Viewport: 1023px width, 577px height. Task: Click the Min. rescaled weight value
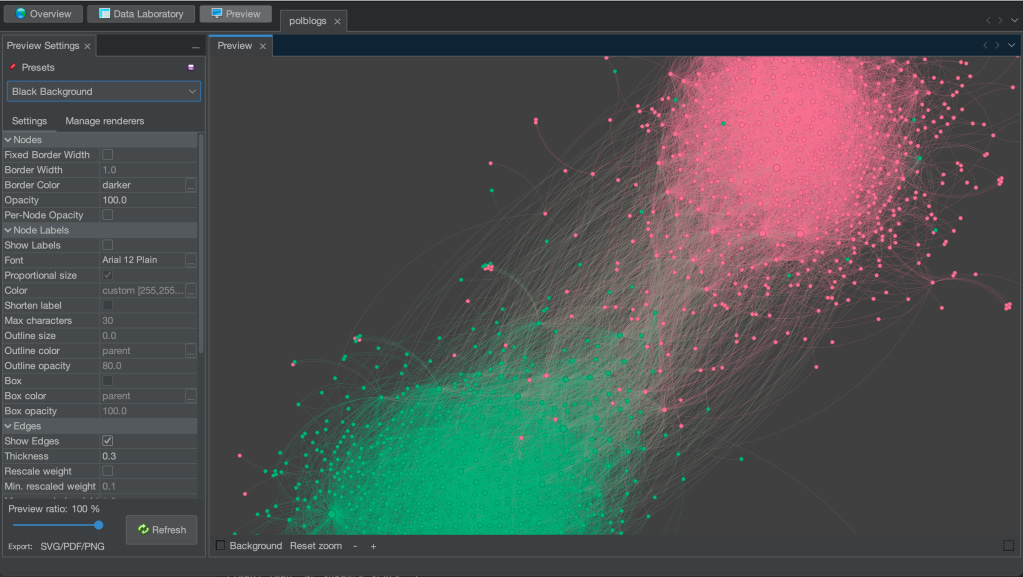(x=148, y=486)
